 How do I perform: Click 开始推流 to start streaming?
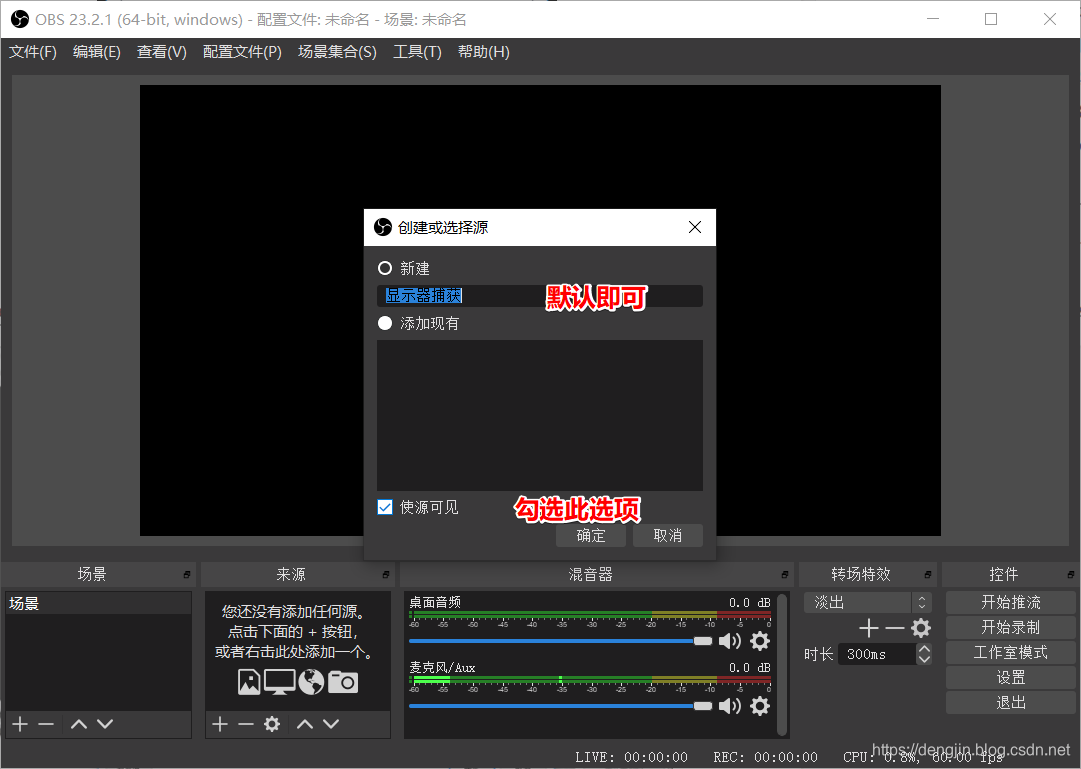[x=1011, y=602]
